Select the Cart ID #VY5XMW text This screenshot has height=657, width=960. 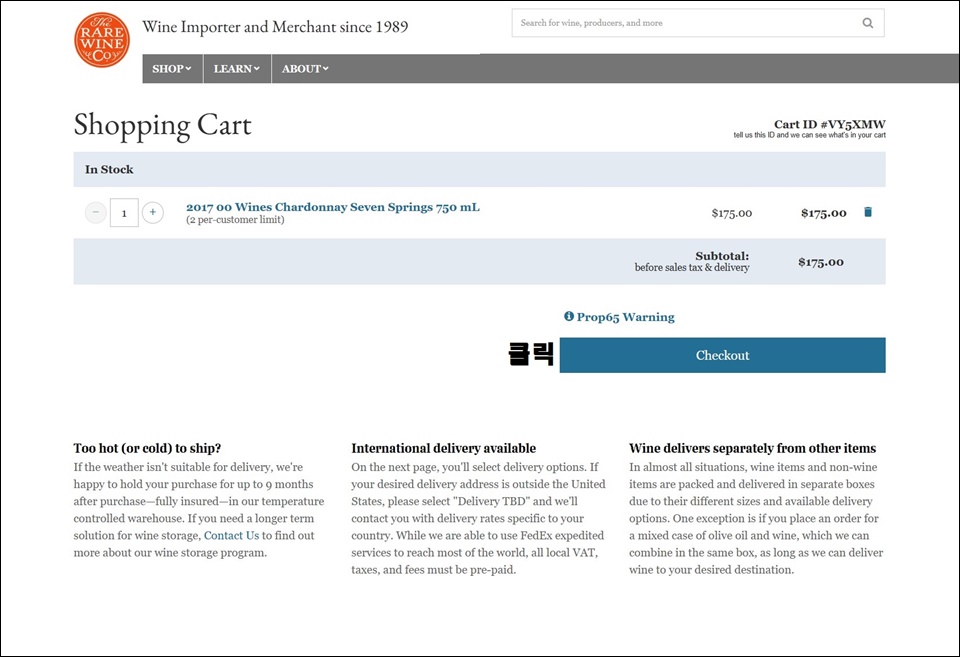(830, 124)
